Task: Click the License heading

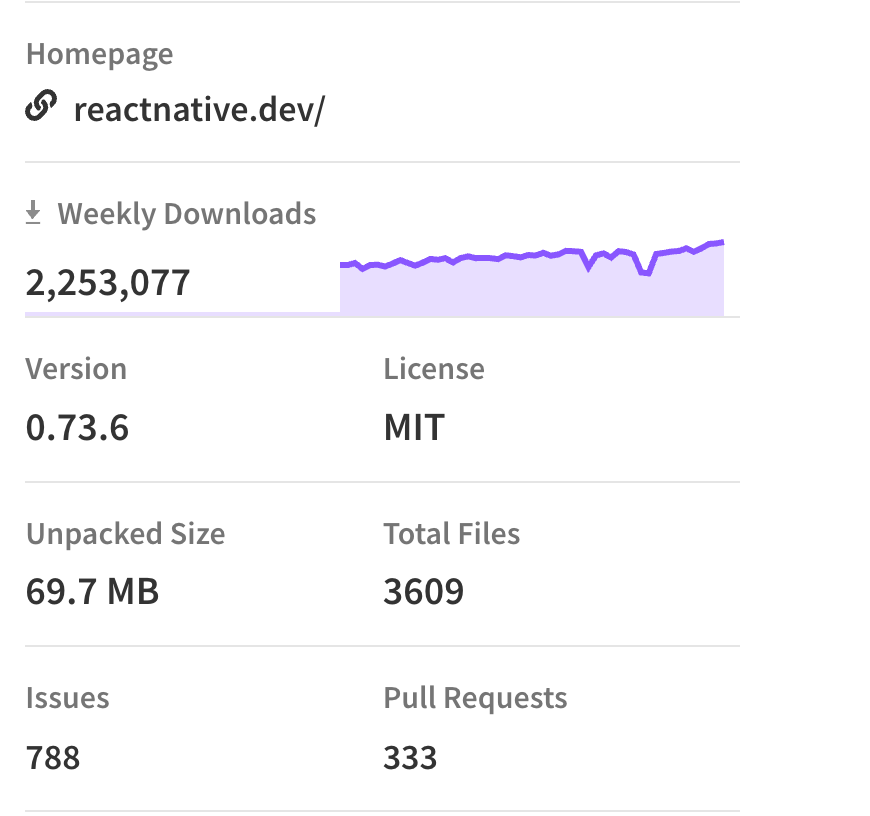Action: 434,369
